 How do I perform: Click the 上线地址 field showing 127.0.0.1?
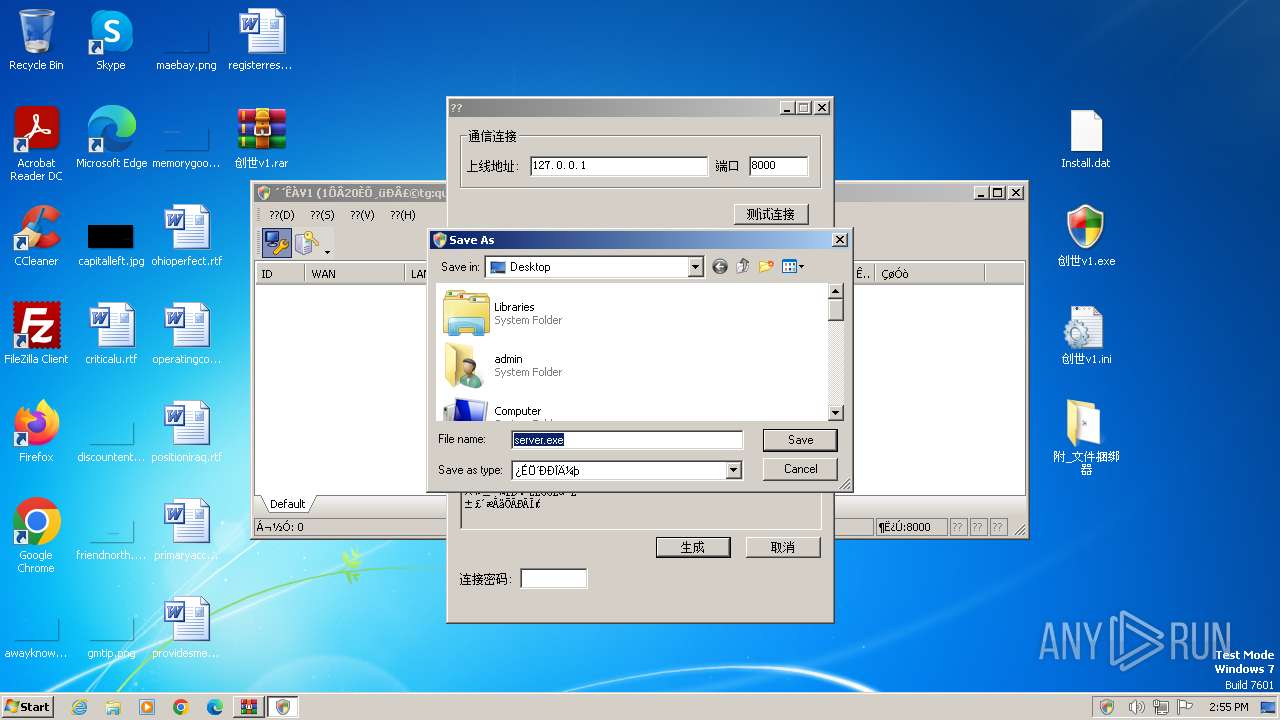618,166
